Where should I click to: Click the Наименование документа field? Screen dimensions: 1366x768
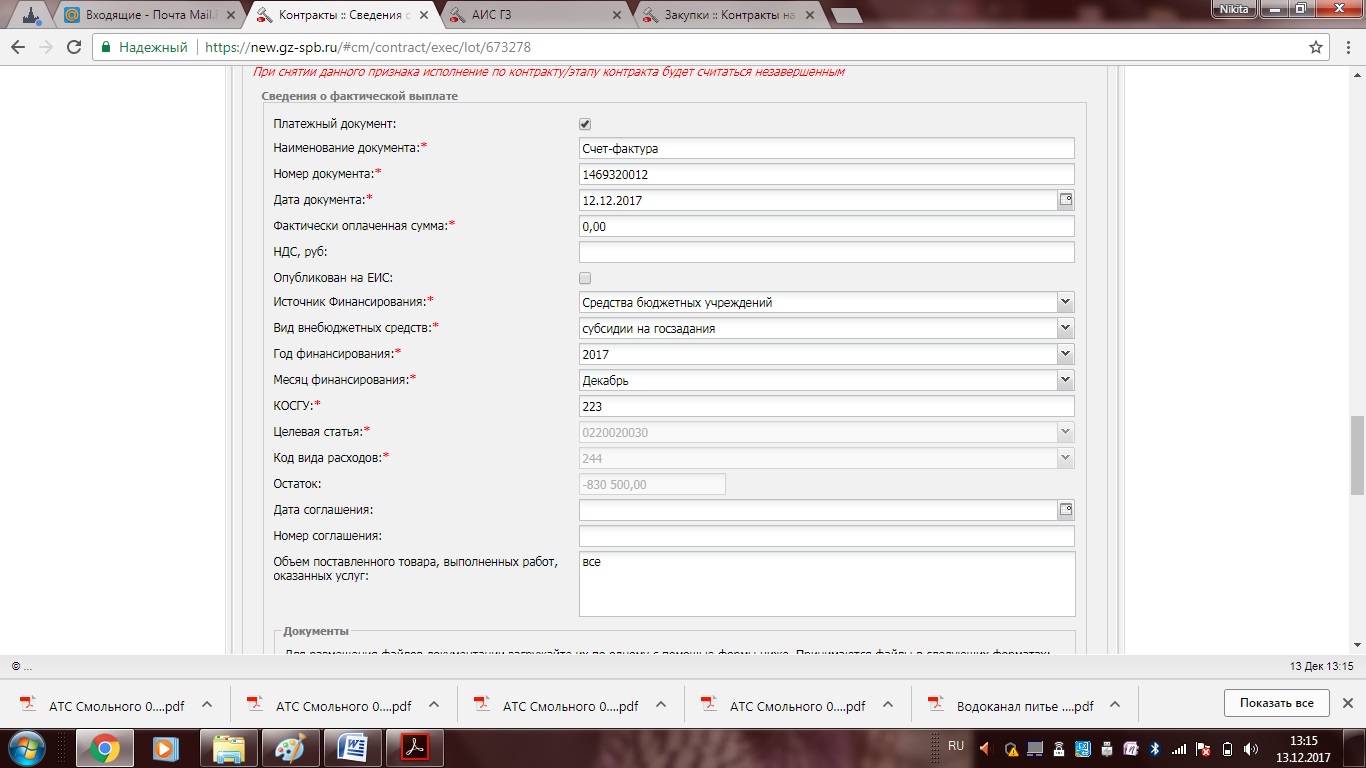tap(827, 148)
